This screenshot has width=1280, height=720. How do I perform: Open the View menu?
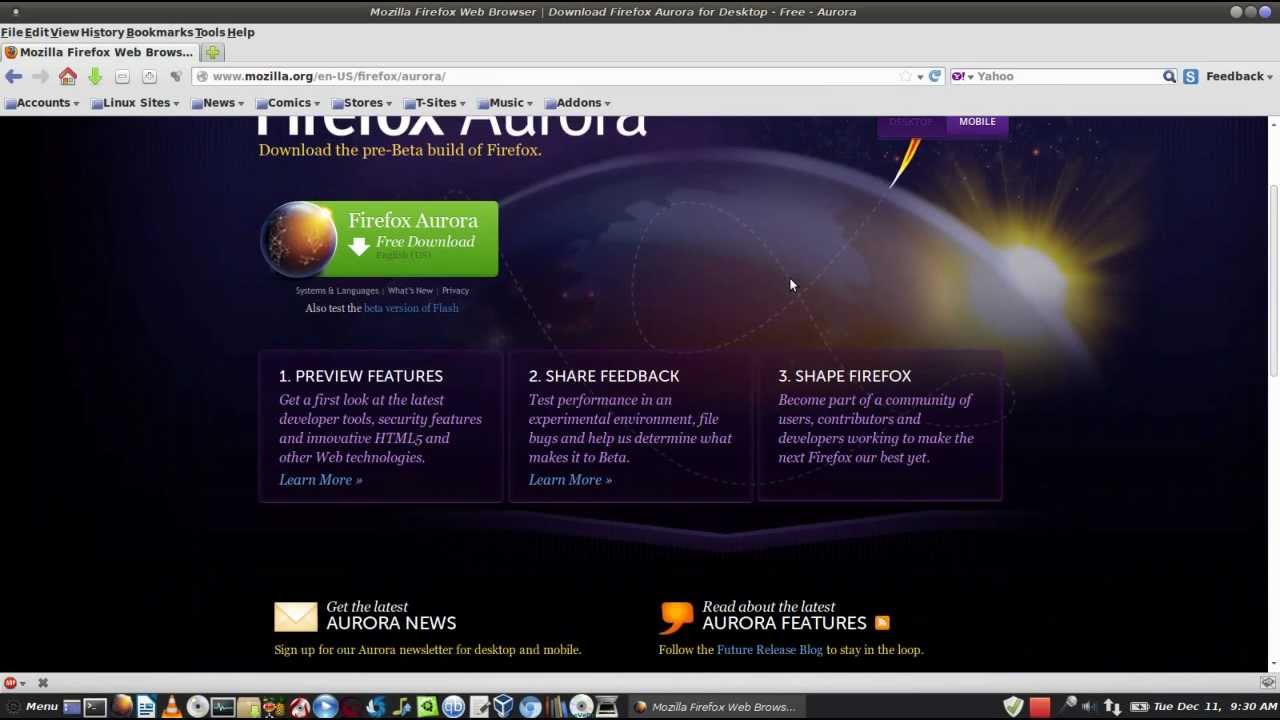point(65,32)
